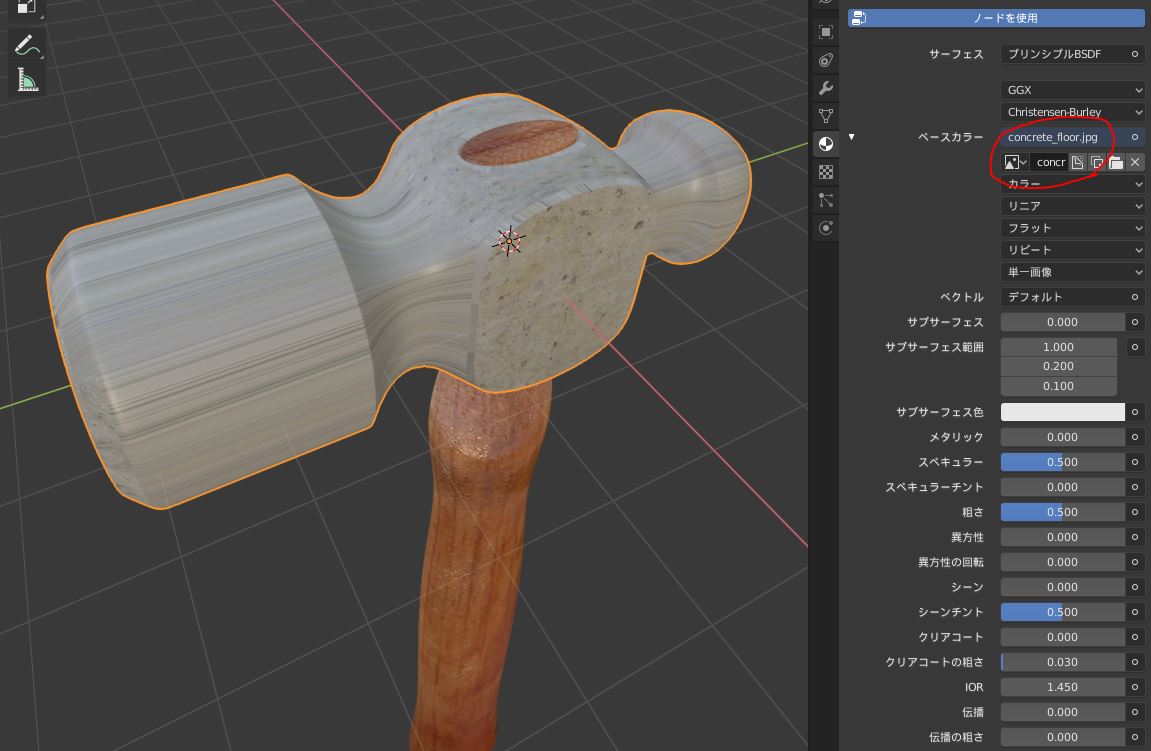Click the サブサーフェス範囲 0.200 field
Image resolution: width=1151 pixels, height=751 pixels.
coord(1059,366)
